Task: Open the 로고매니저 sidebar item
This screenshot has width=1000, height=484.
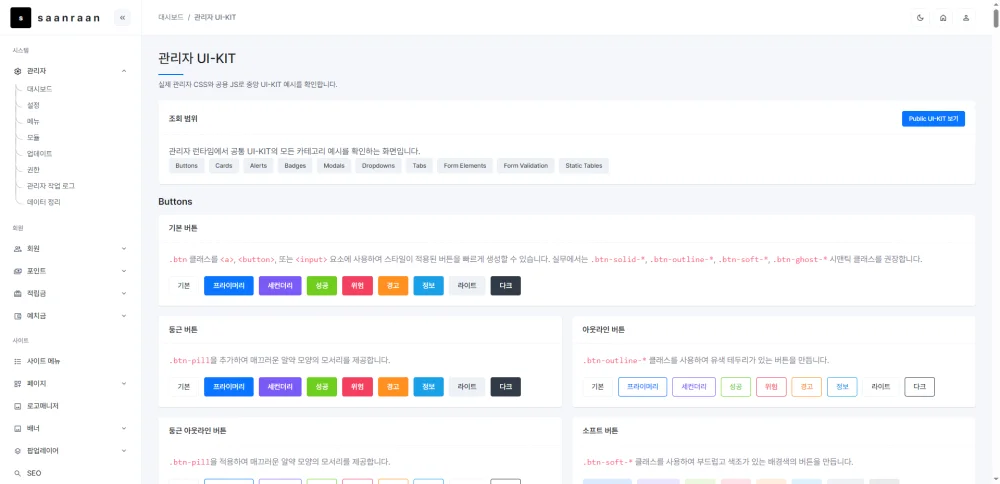Action: pos(70,406)
